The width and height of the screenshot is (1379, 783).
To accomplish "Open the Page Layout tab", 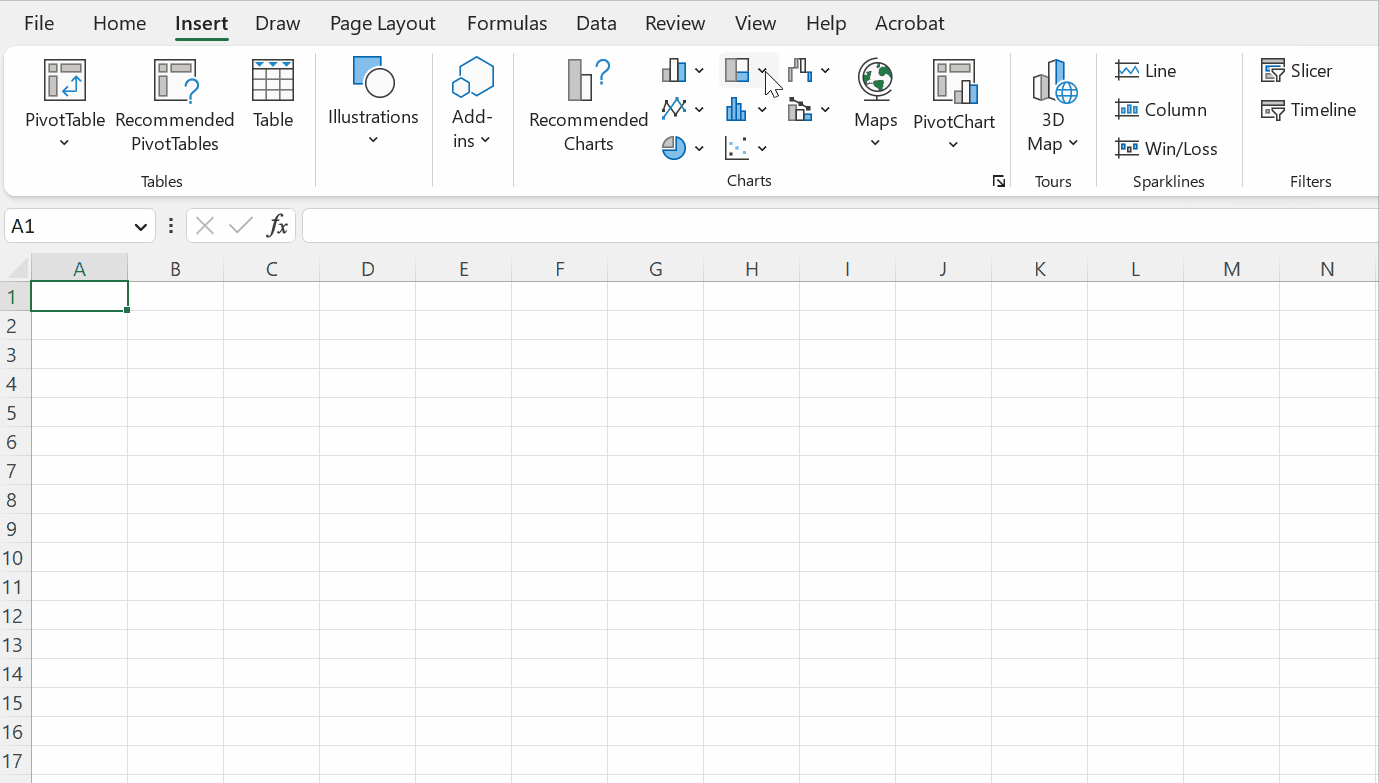I will (x=383, y=23).
